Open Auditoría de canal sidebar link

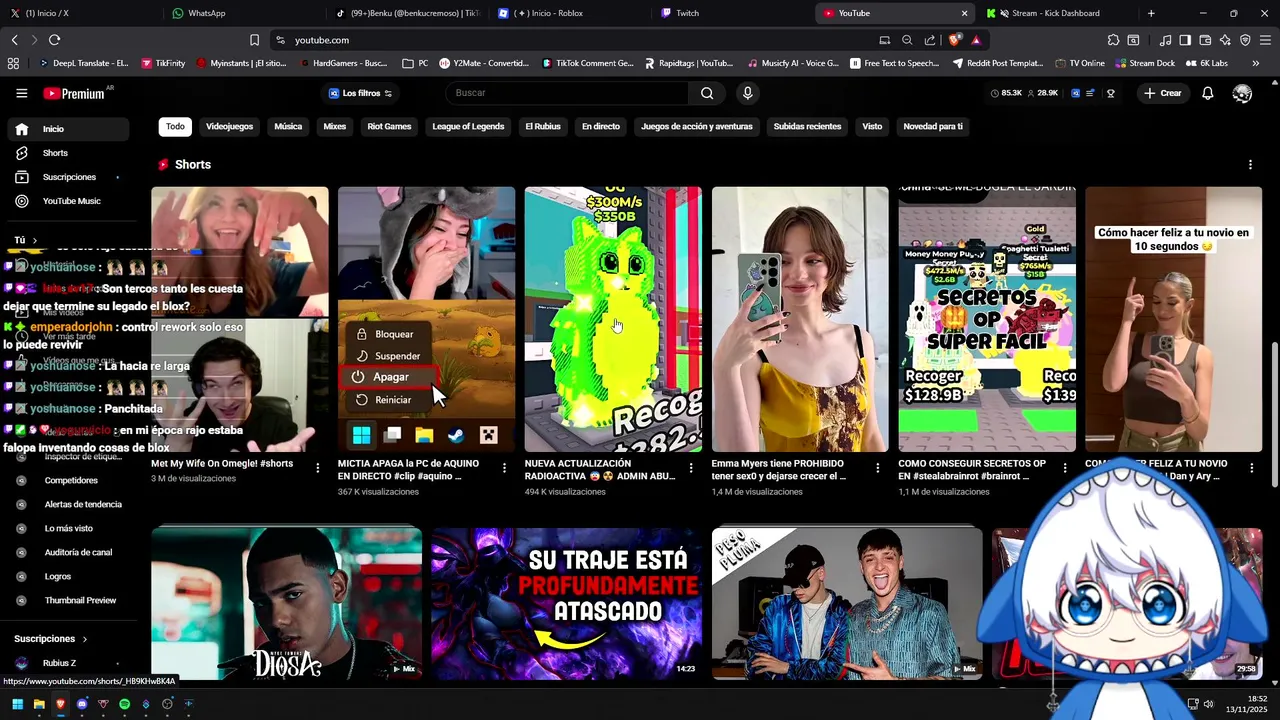pyautogui.click(x=78, y=553)
